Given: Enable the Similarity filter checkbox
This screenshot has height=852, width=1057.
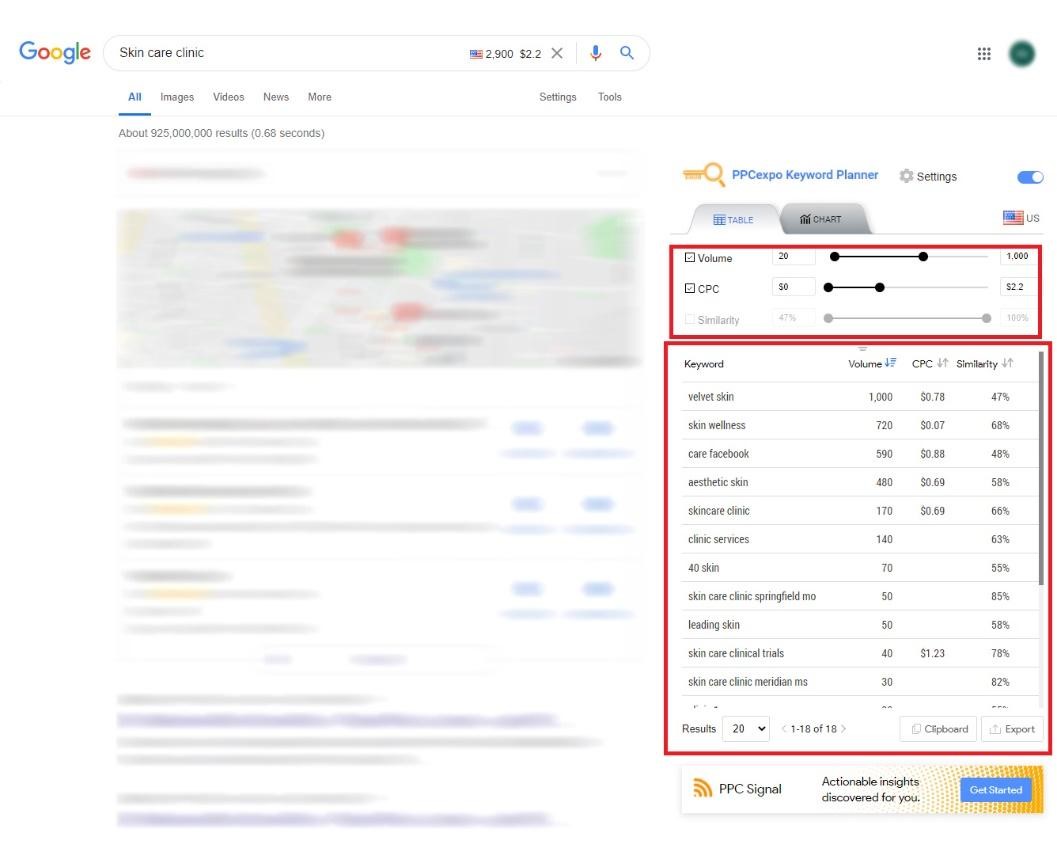Looking at the screenshot, I should (690, 319).
